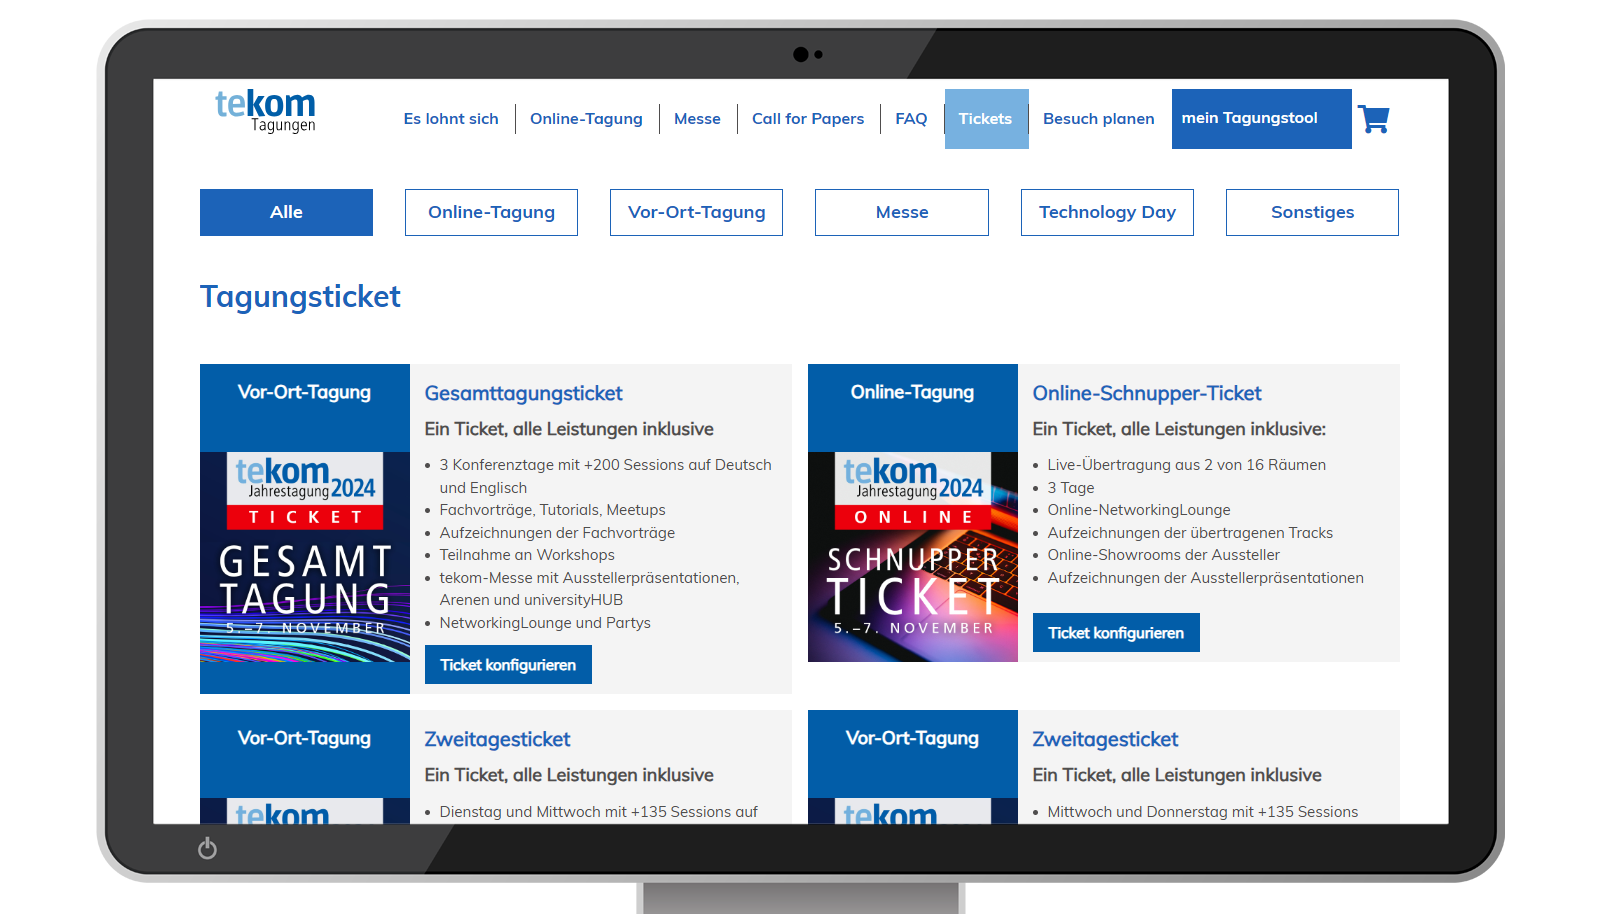The width and height of the screenshot is (1600, 914).
Task: Open the FAQ page
Action: click(x=911, y=118)
